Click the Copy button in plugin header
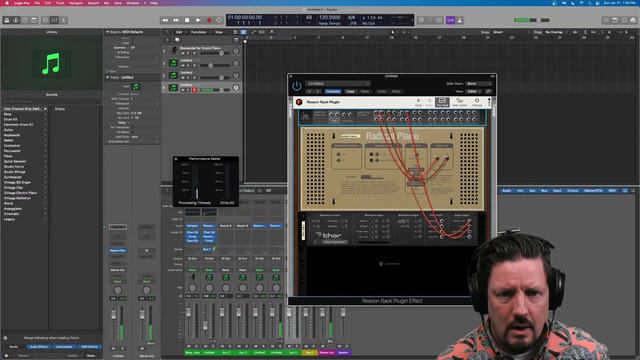This screenshot has width=640, height=360. [351, 91]
